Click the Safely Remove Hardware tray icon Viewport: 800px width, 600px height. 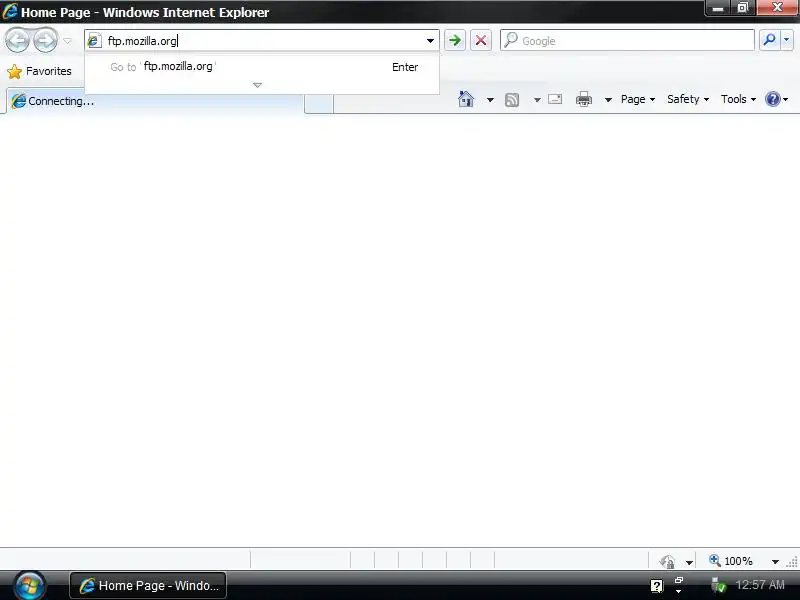click(x=718, y=585)
